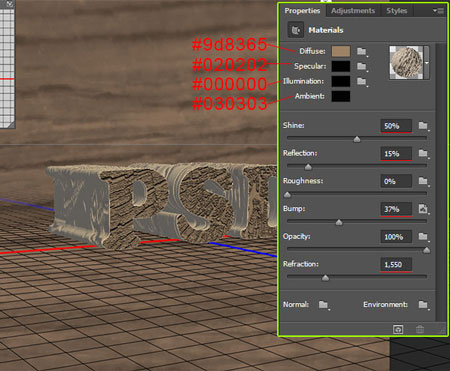This screenshot has width=450, height=371.
Task: Click the Ambient color swatch
Action: (341, 96)
